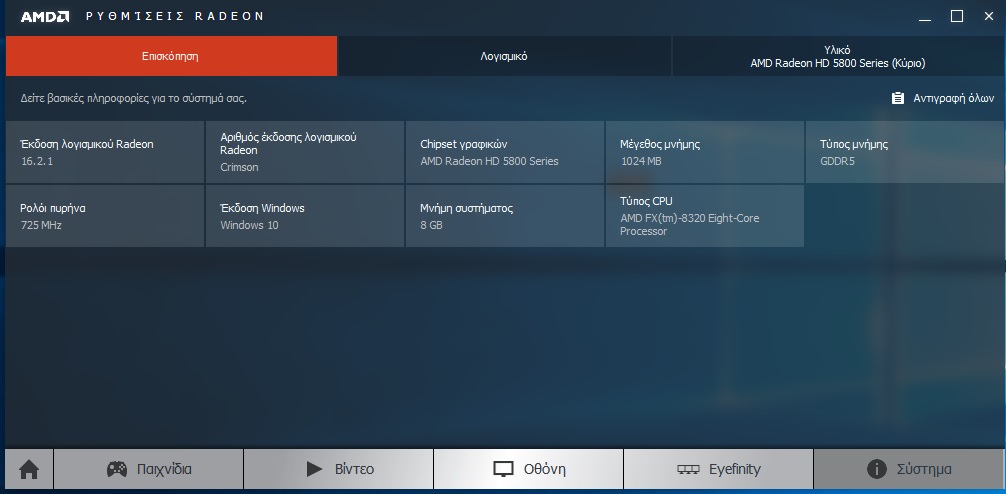Viewport: 1006px width, 494px height.
Task: Select the Τύπος CPU AMD FX-8320 tile
Action: 704,216
